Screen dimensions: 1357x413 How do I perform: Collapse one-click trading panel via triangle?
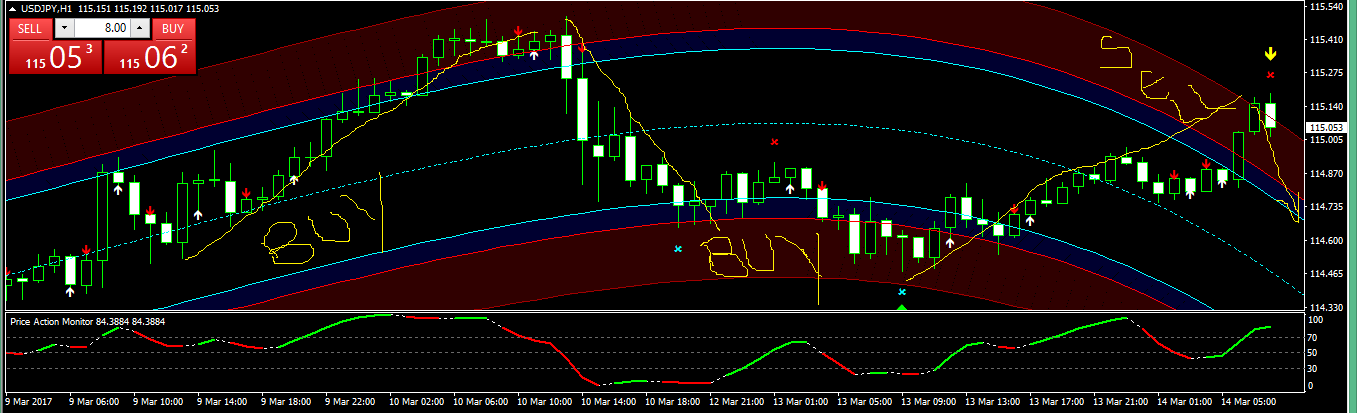[x=10, y=8]
